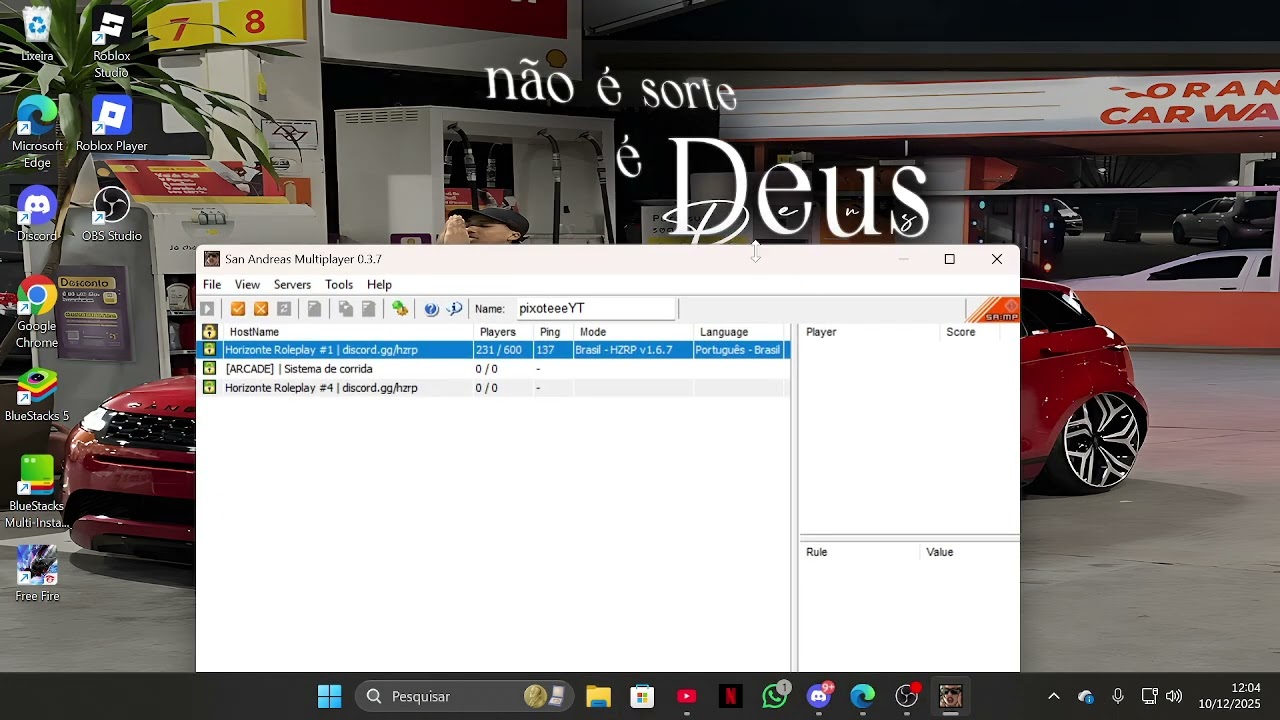
Task: Open Lixeira recycle bin desktop icon
Action: (x=37, y=34)
